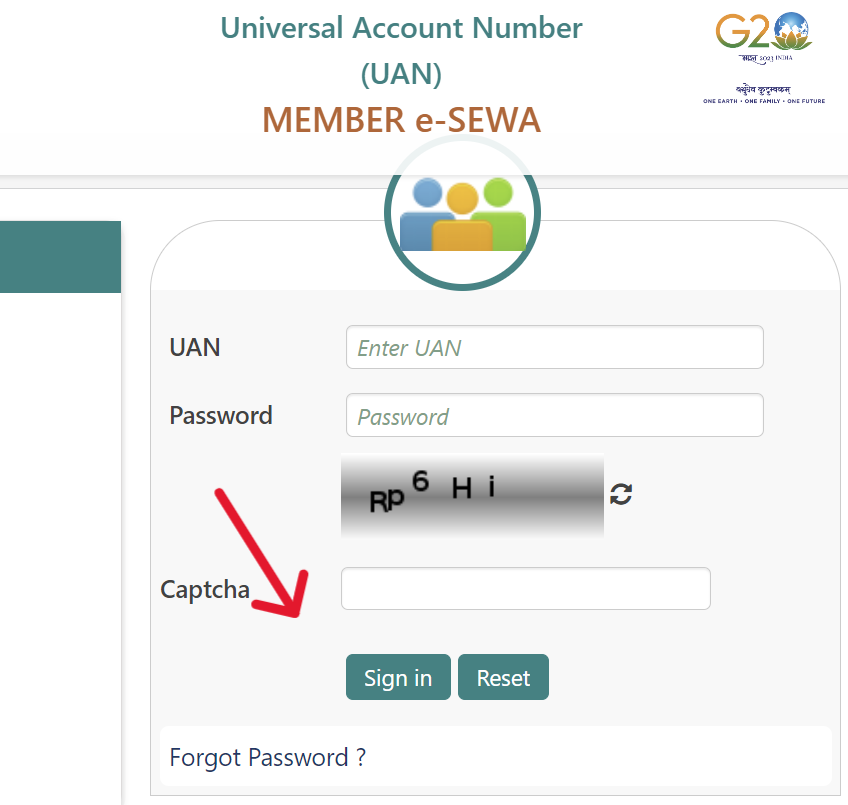Click inside the Password field

point(554,415)
